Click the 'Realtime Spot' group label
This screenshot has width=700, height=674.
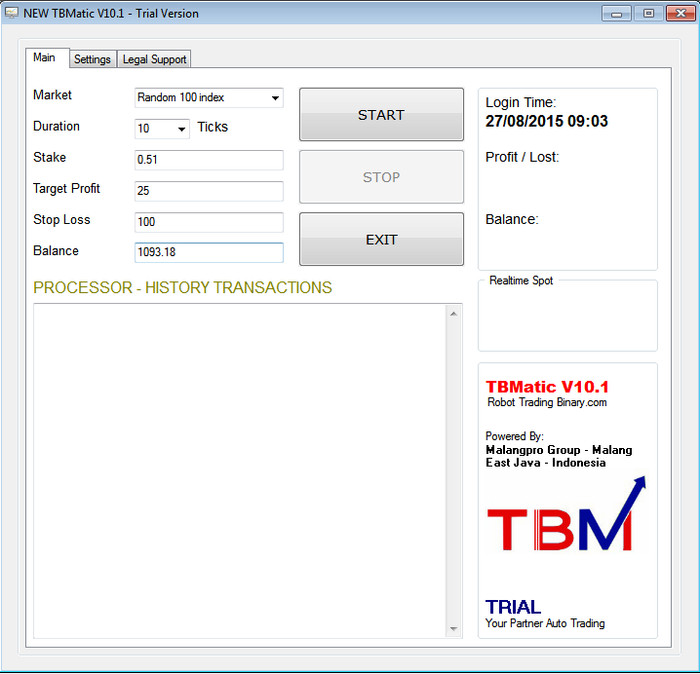click(x=521, y=280)
